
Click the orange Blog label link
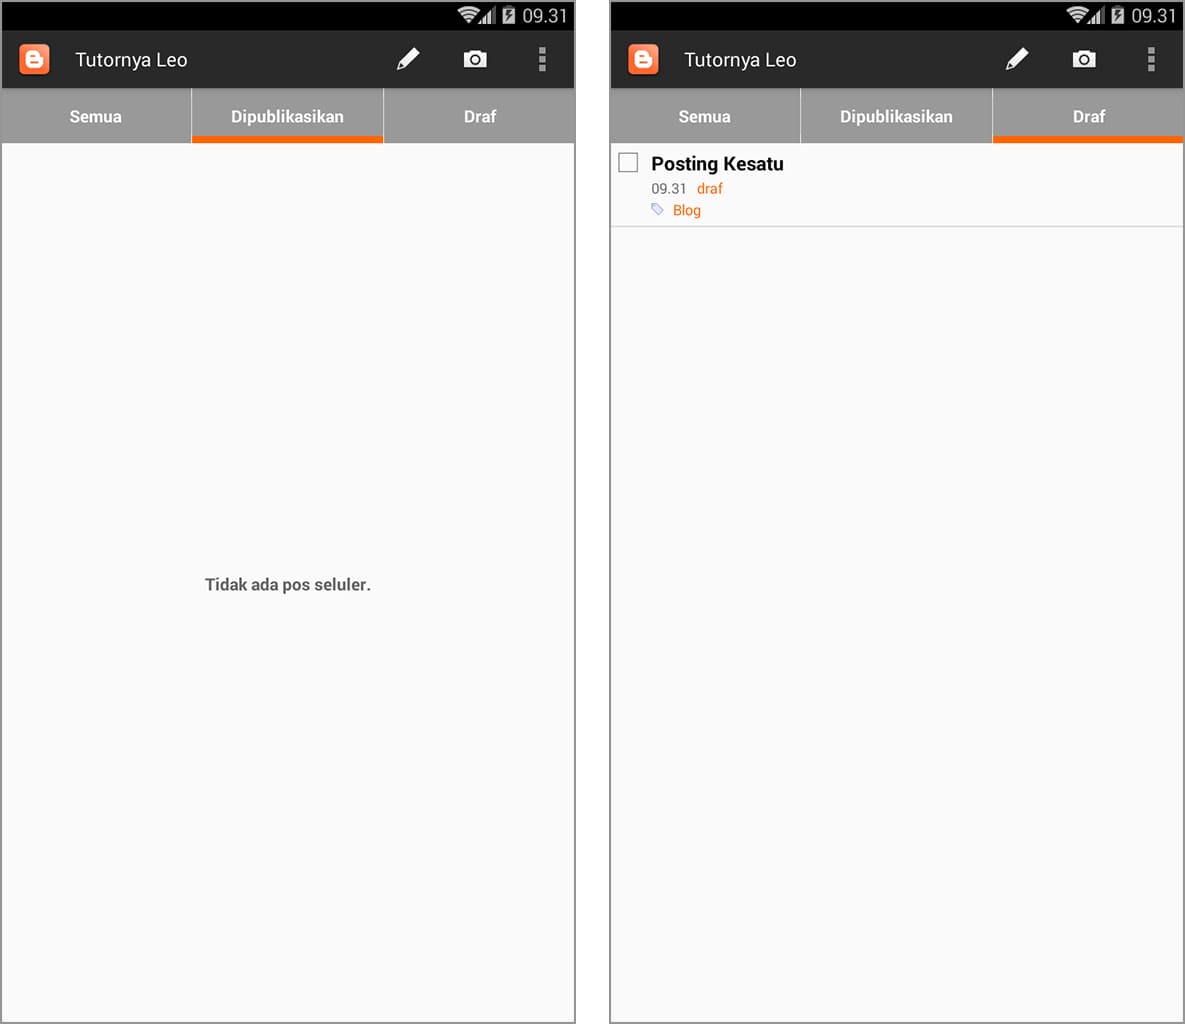click(x=687, y=210)
